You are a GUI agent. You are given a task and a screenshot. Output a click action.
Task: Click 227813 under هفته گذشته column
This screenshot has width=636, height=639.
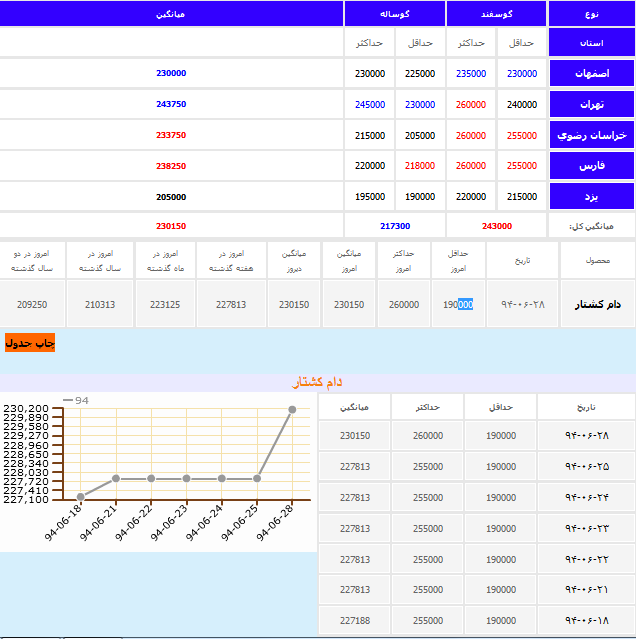click(231, 304)
